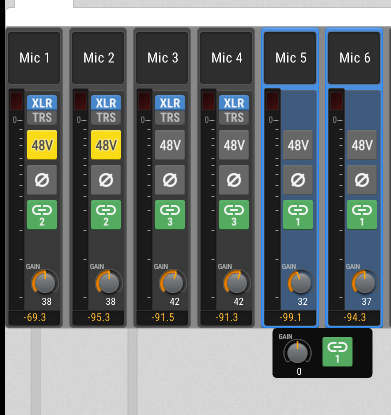Set Mic 2 input to TRS

[x=106, y=118]
